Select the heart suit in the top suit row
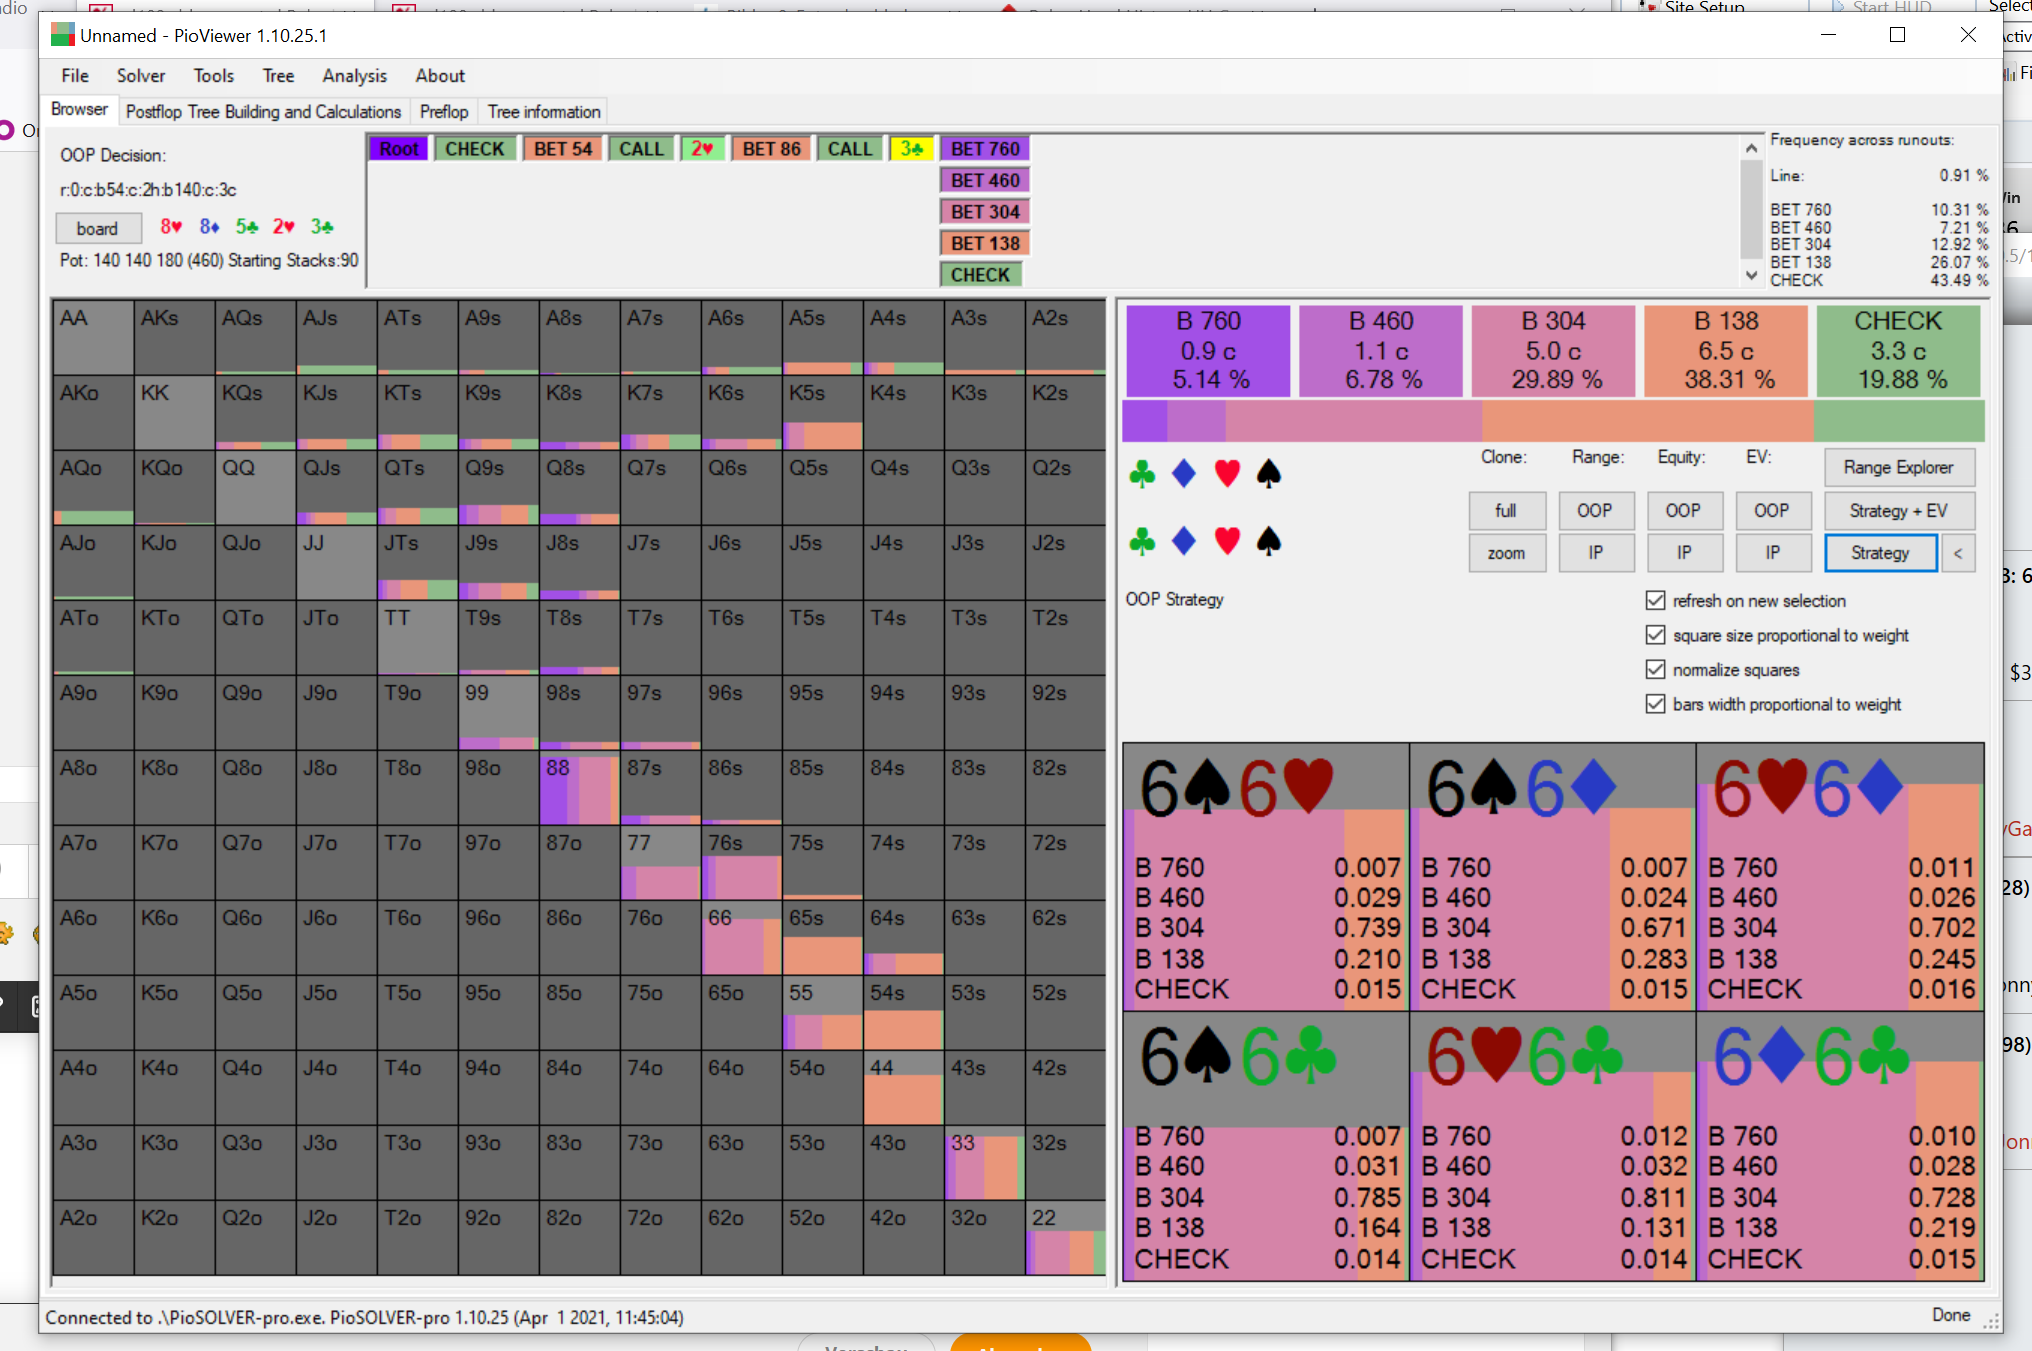2032x1351 pixels. (x=1227, y=473)
